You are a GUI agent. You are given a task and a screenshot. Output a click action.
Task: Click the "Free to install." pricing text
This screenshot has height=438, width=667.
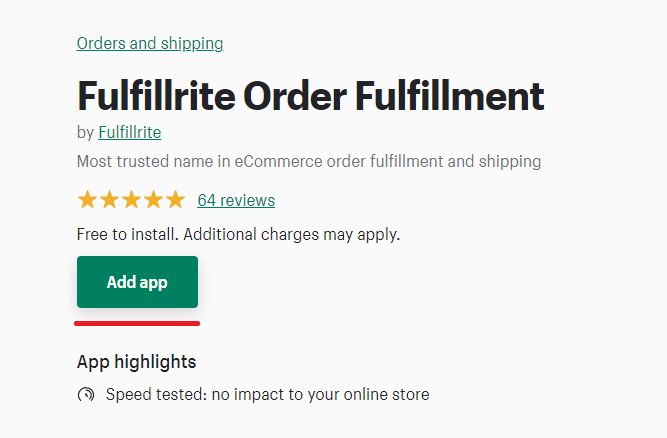[128, 234]
